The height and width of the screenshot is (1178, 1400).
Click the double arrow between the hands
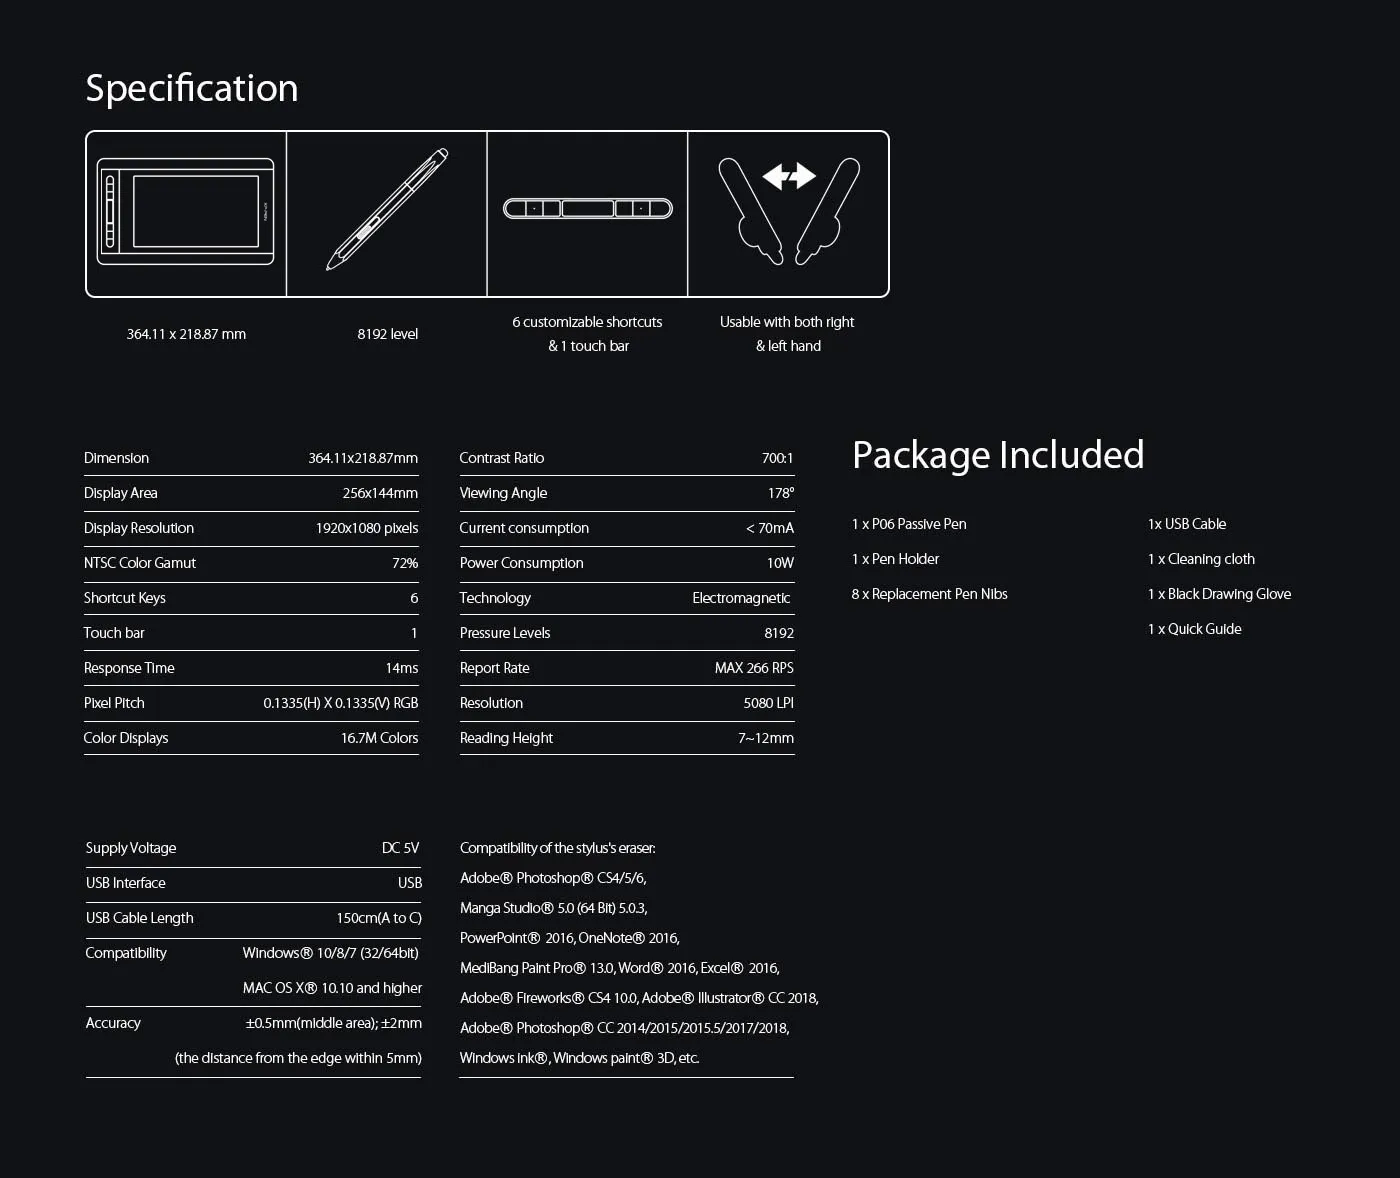click(x=789, y=177)
